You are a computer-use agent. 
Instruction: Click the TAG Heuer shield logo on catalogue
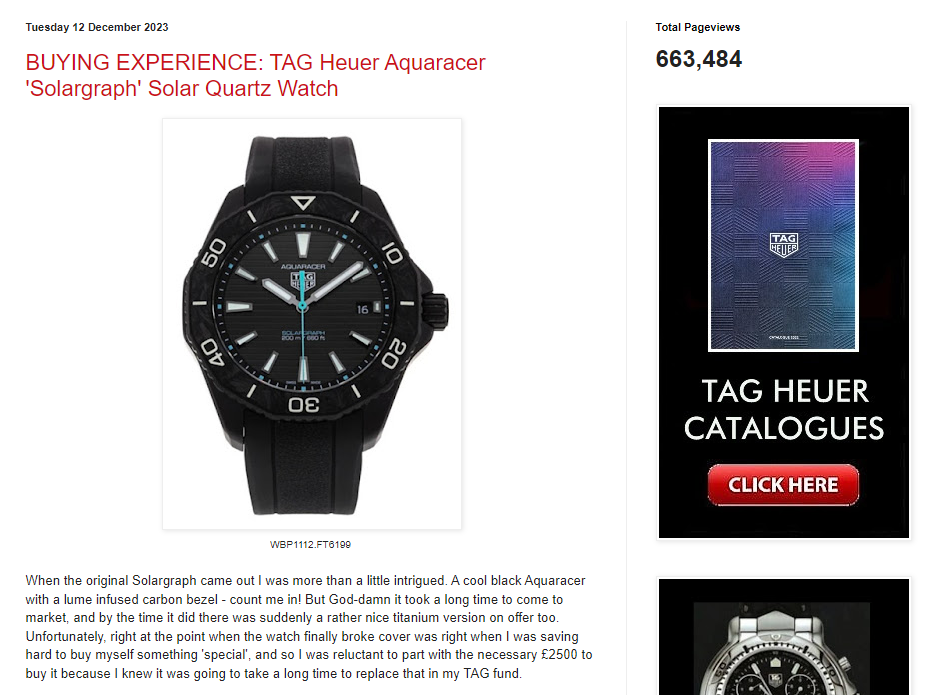point(783,245)
